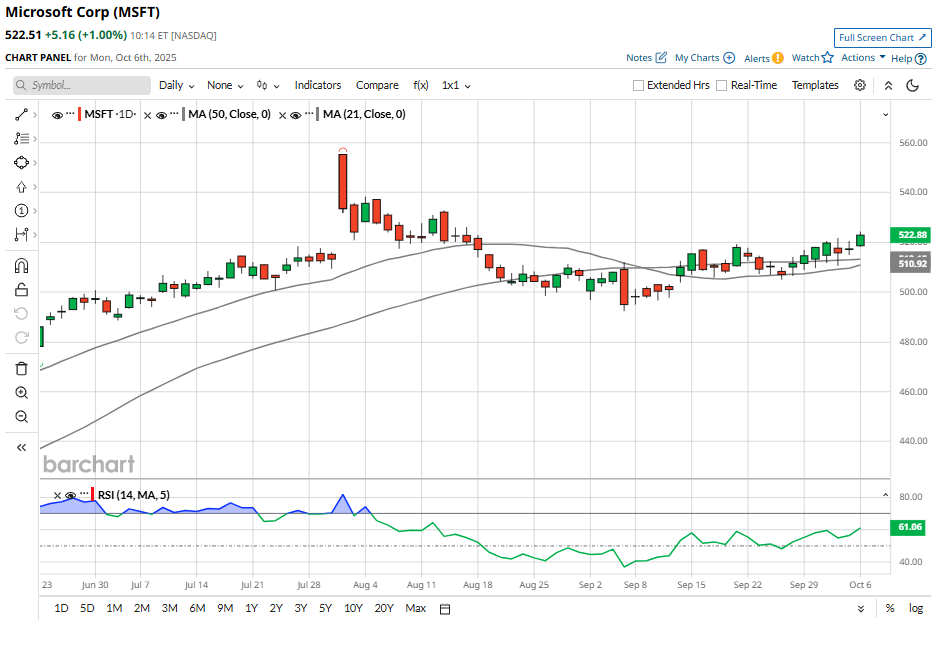Open the Actions dropdown menu
Screen dimensions: 941x647
tap(863, 58)
